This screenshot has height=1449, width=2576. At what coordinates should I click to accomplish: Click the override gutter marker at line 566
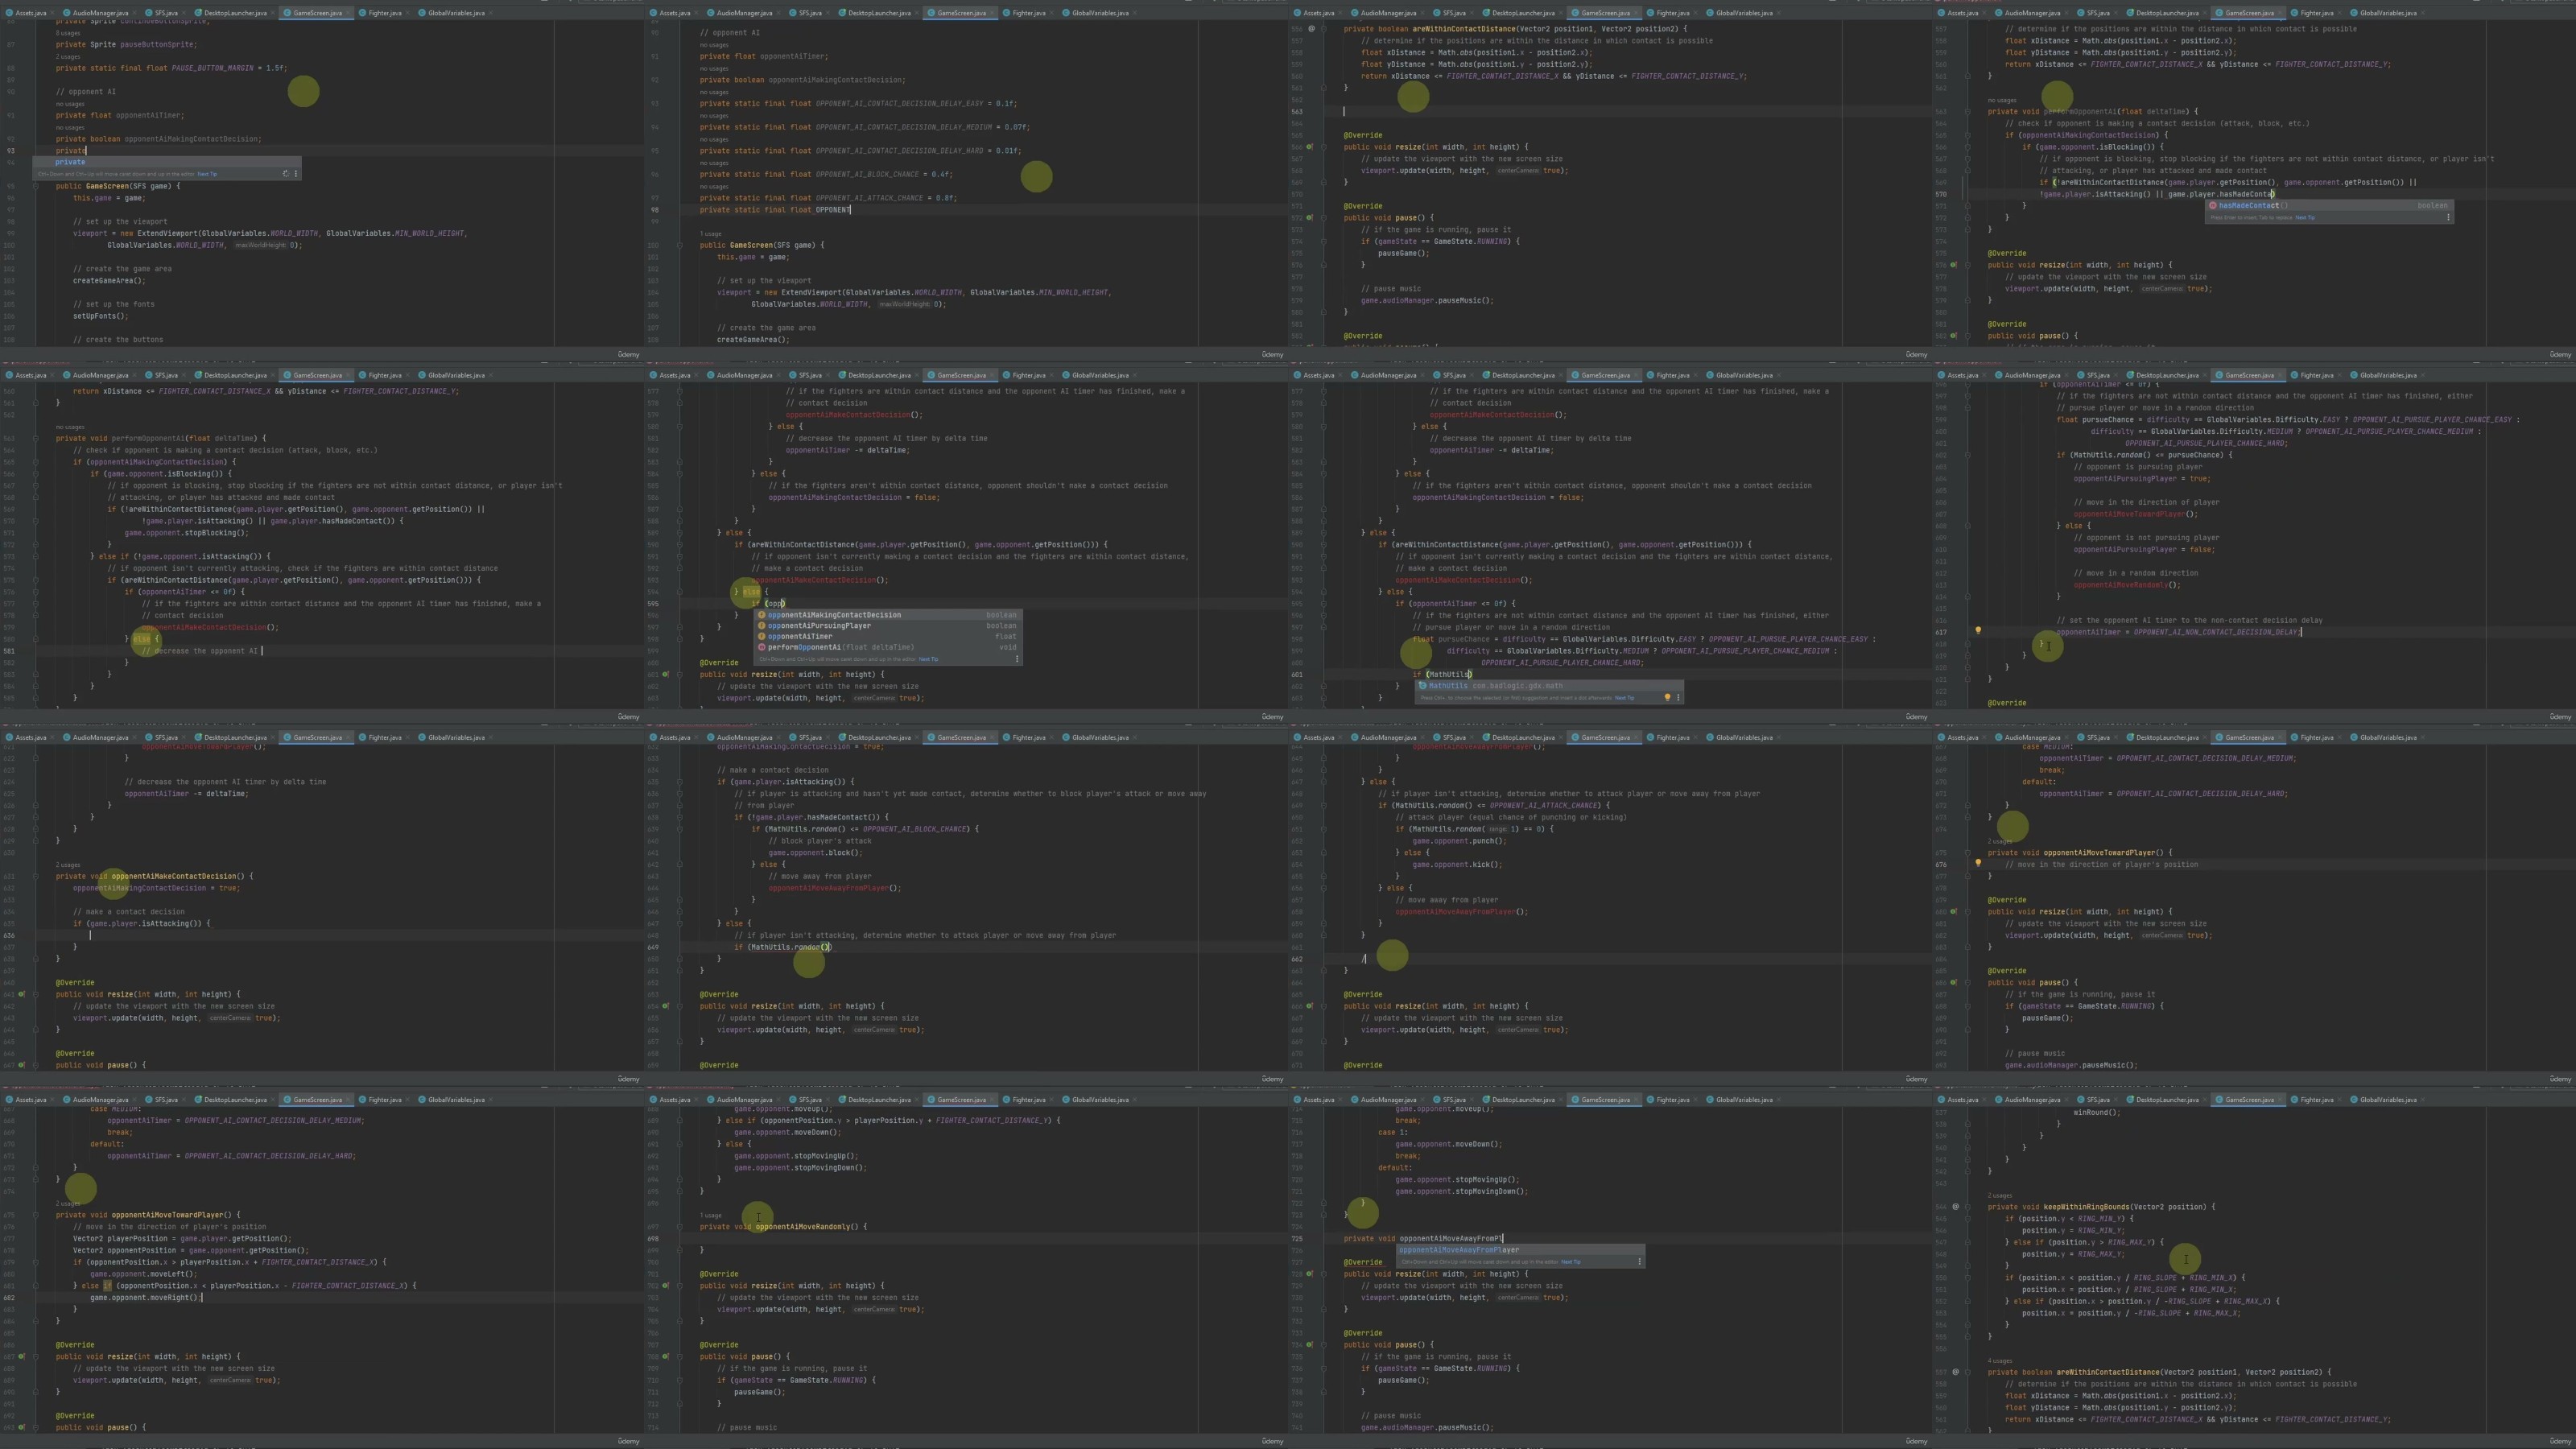pyautogui.click(x=1310, y=147)
